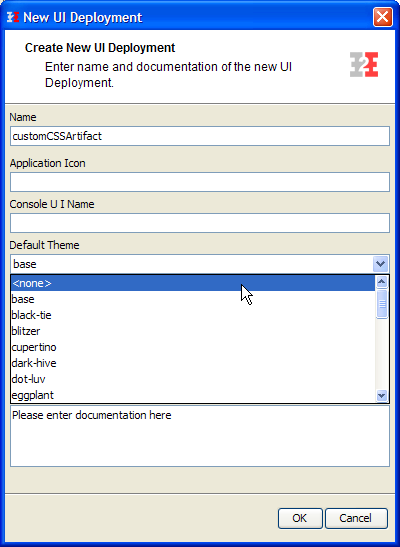Click the Console U I Name field
Viewport: 400px width, 547px height.
point(200,223)
